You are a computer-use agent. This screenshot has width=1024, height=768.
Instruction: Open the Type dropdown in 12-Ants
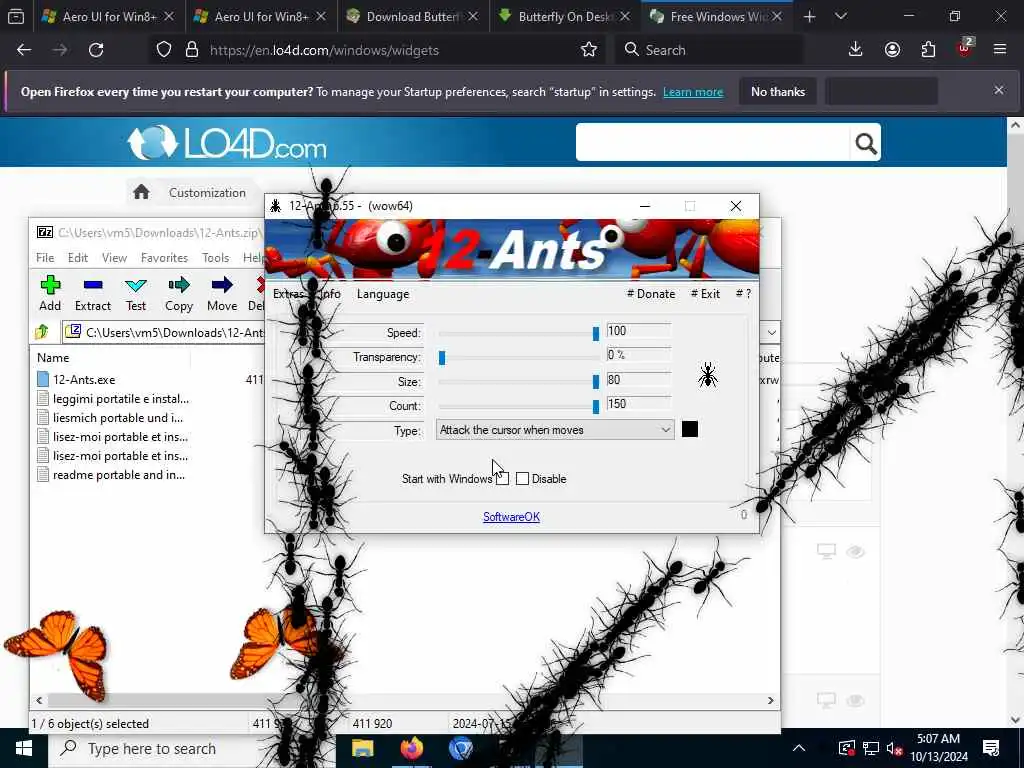554,430
